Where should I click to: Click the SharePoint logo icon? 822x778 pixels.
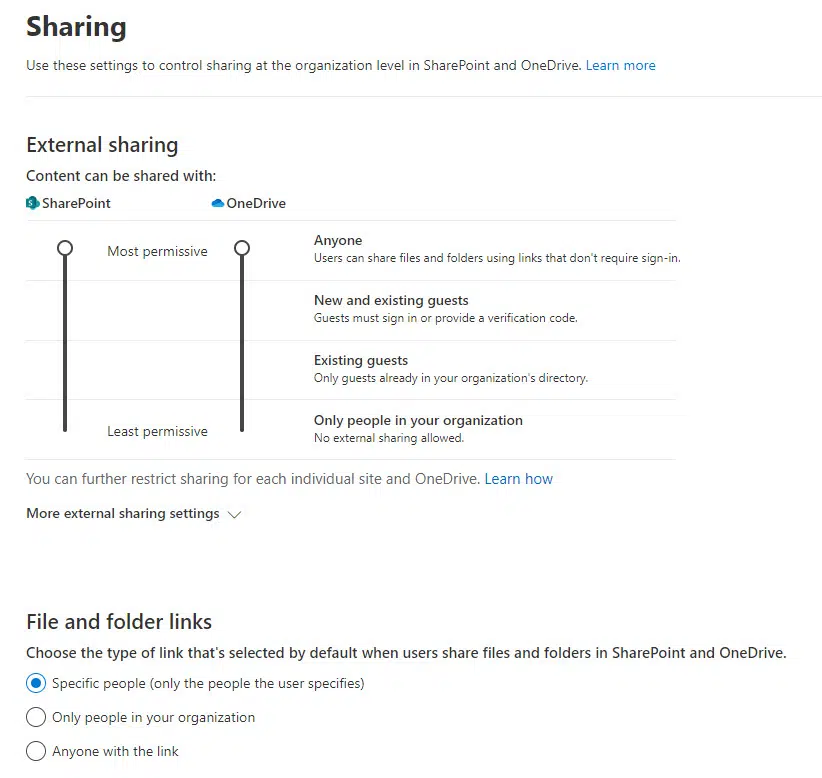point(33,203)
